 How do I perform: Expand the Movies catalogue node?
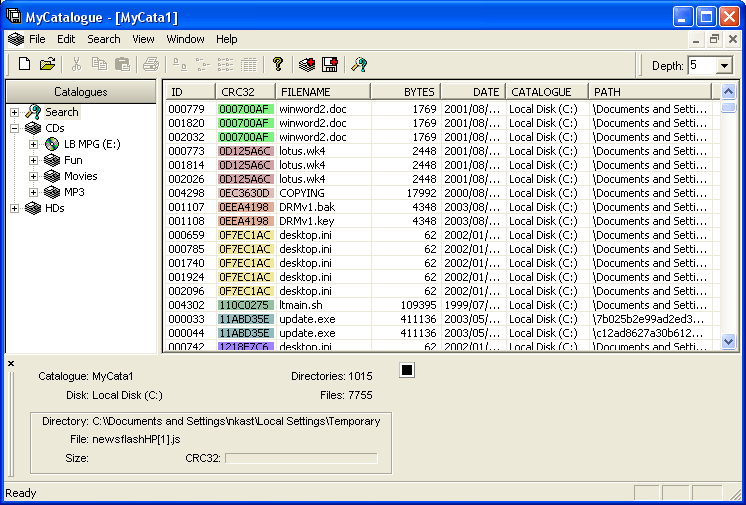click(33, 177)
